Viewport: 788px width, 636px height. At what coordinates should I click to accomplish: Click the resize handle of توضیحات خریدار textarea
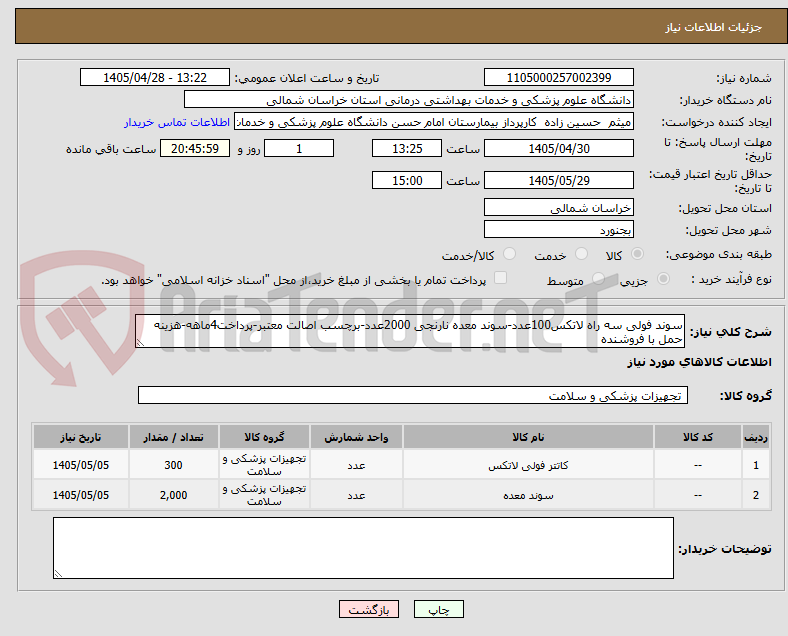[58, 574]
